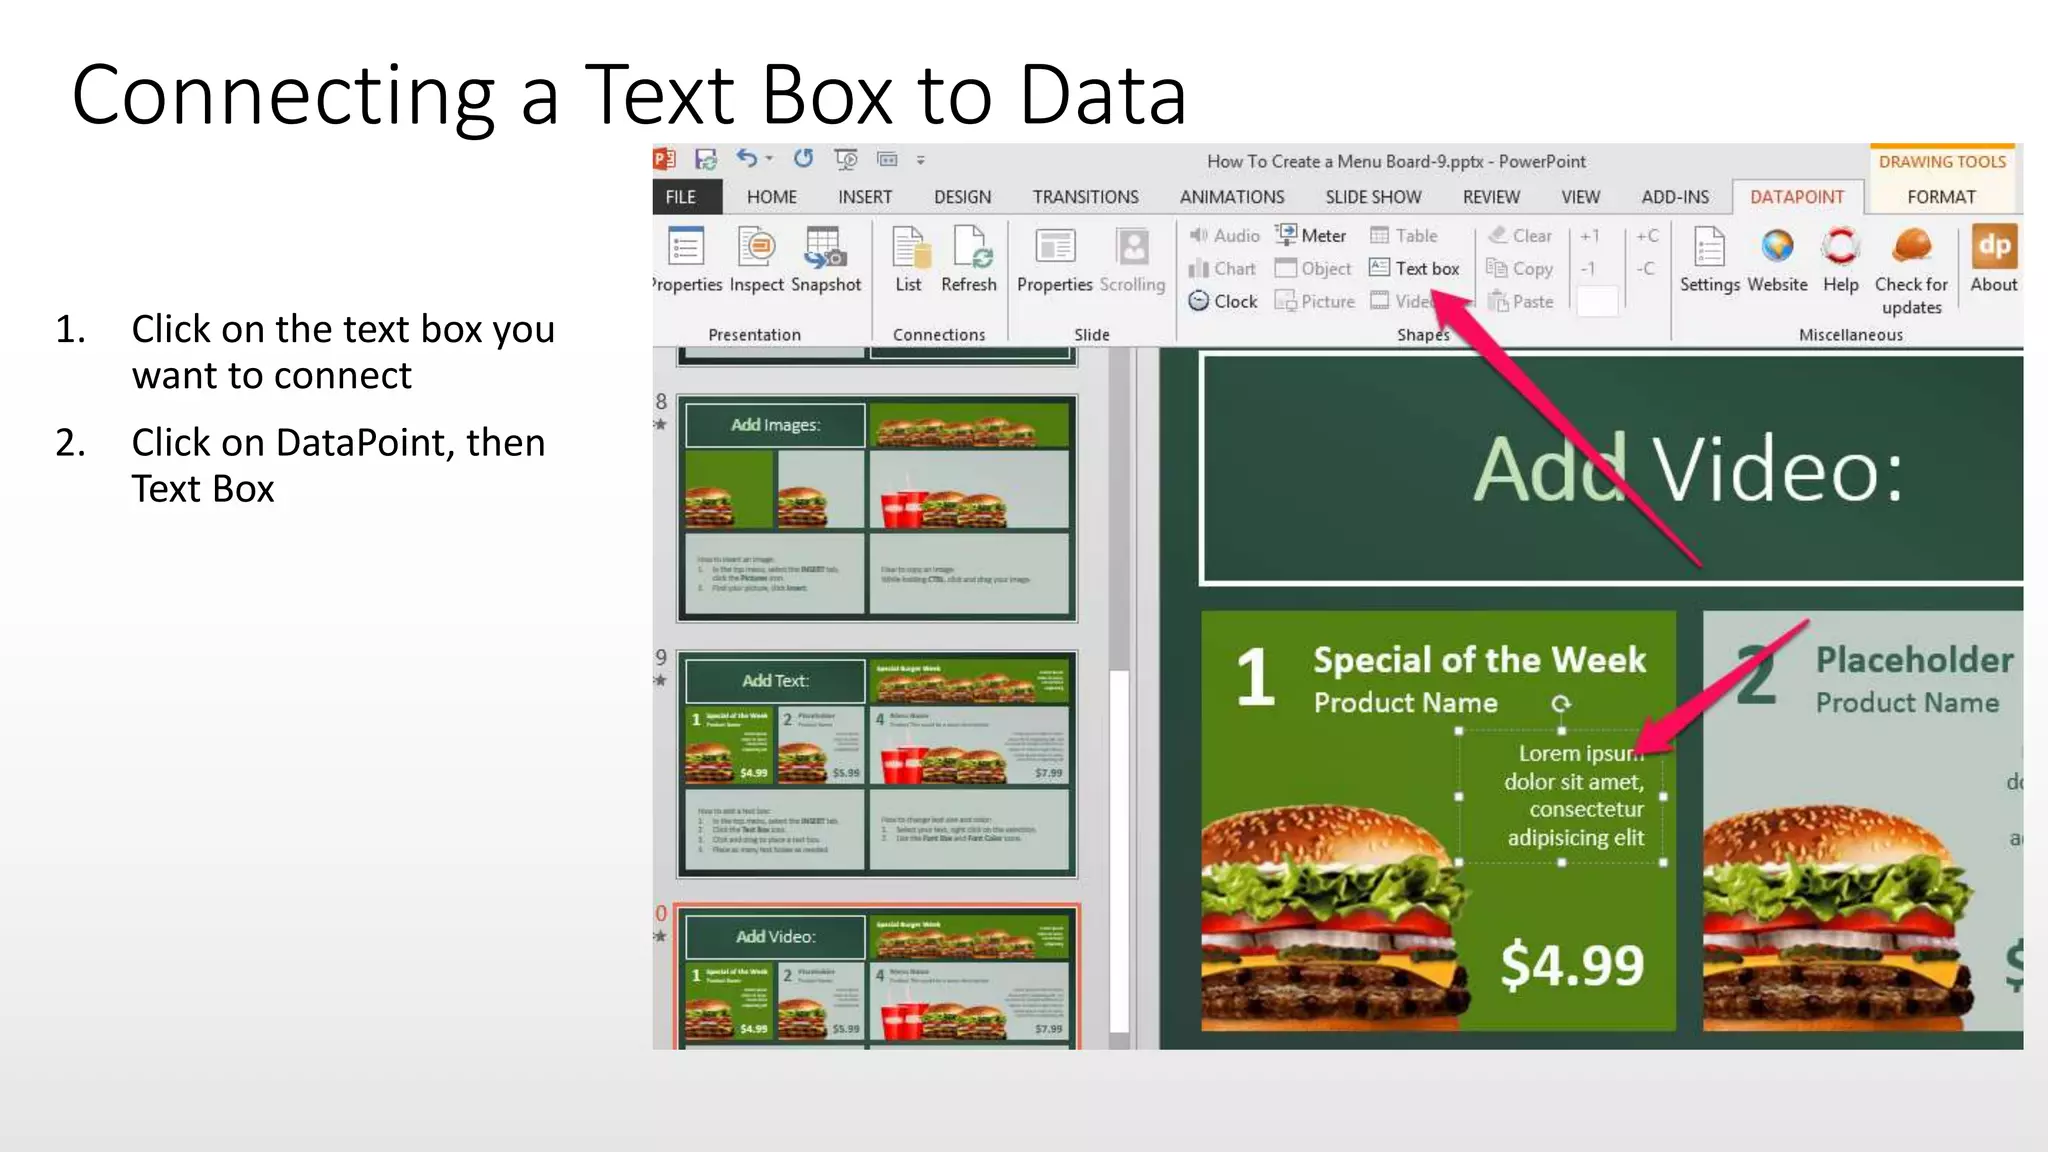Click the PowerPoint application logo icon
This screenshot has width=2048, height=1152.
click(664, 159)
